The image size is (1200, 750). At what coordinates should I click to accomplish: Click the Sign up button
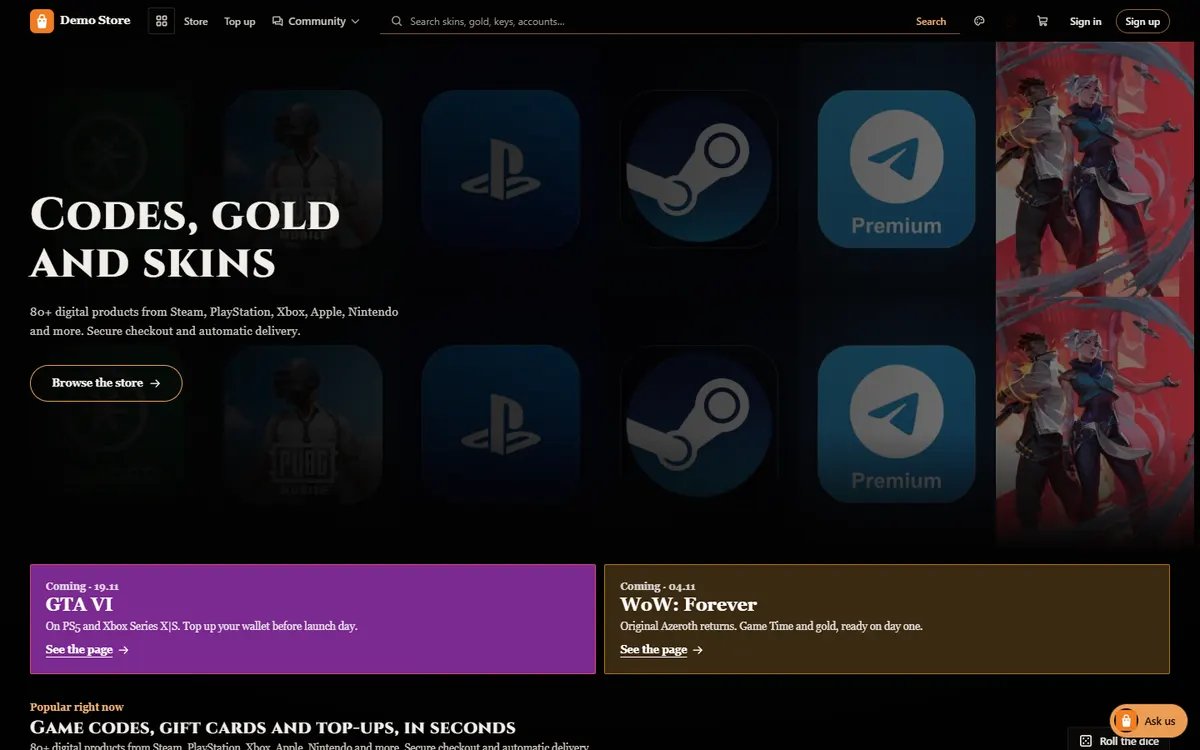point(1143,21)
